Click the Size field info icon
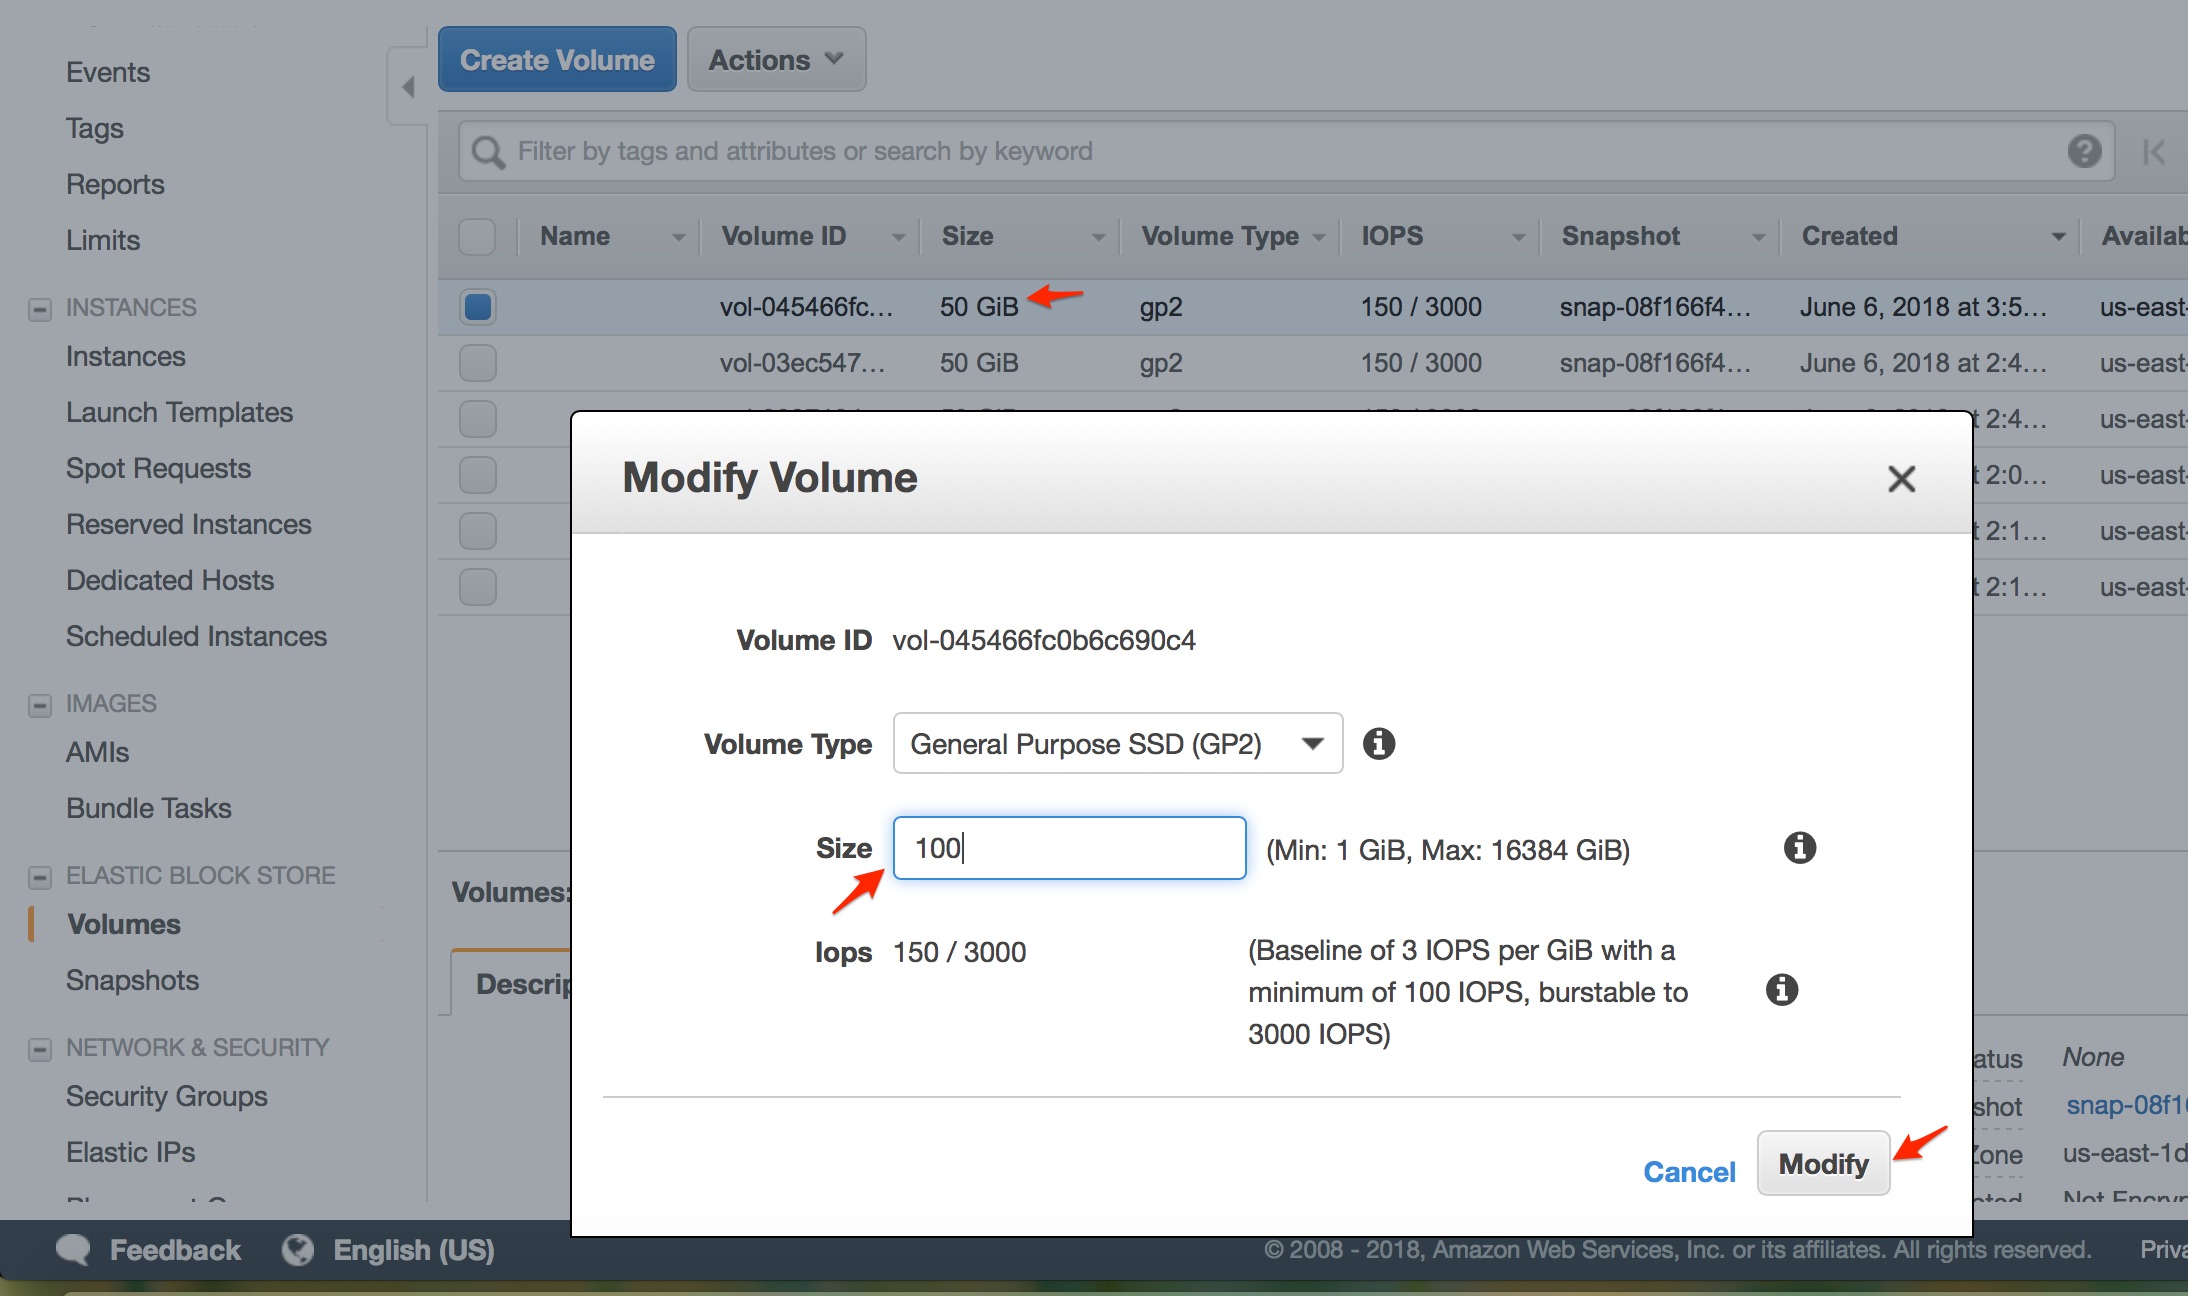2188x1296 pixels. [x=1800, y=848]
